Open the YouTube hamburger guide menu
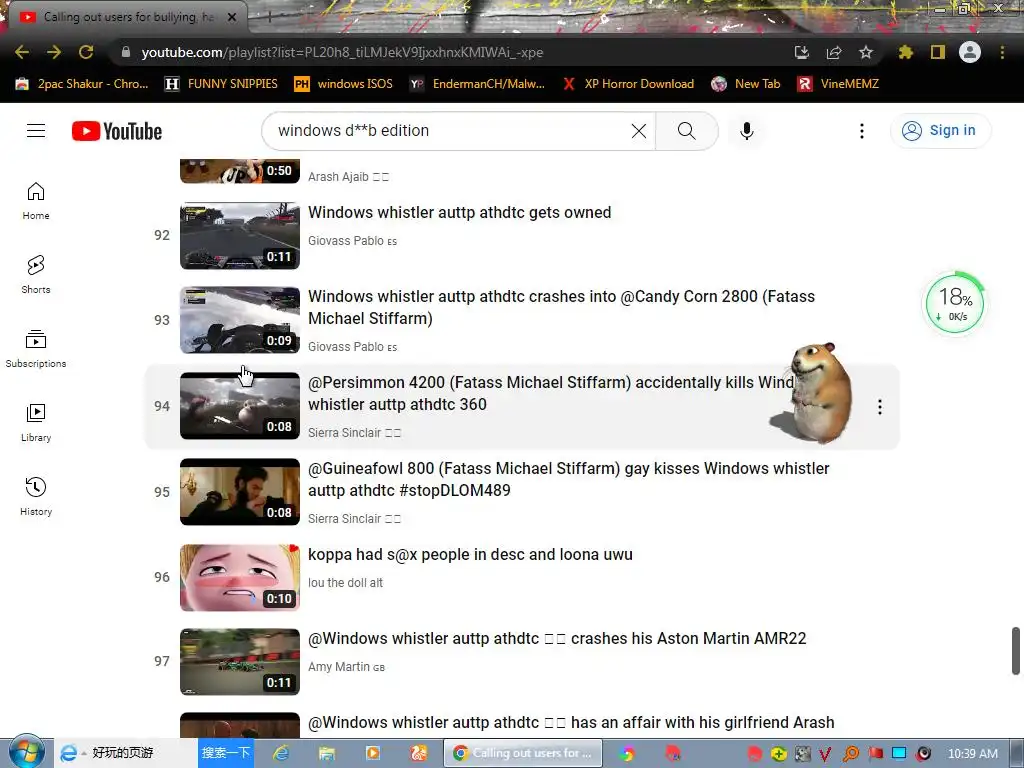The image size is (1024, 768). tap(36, 131)
